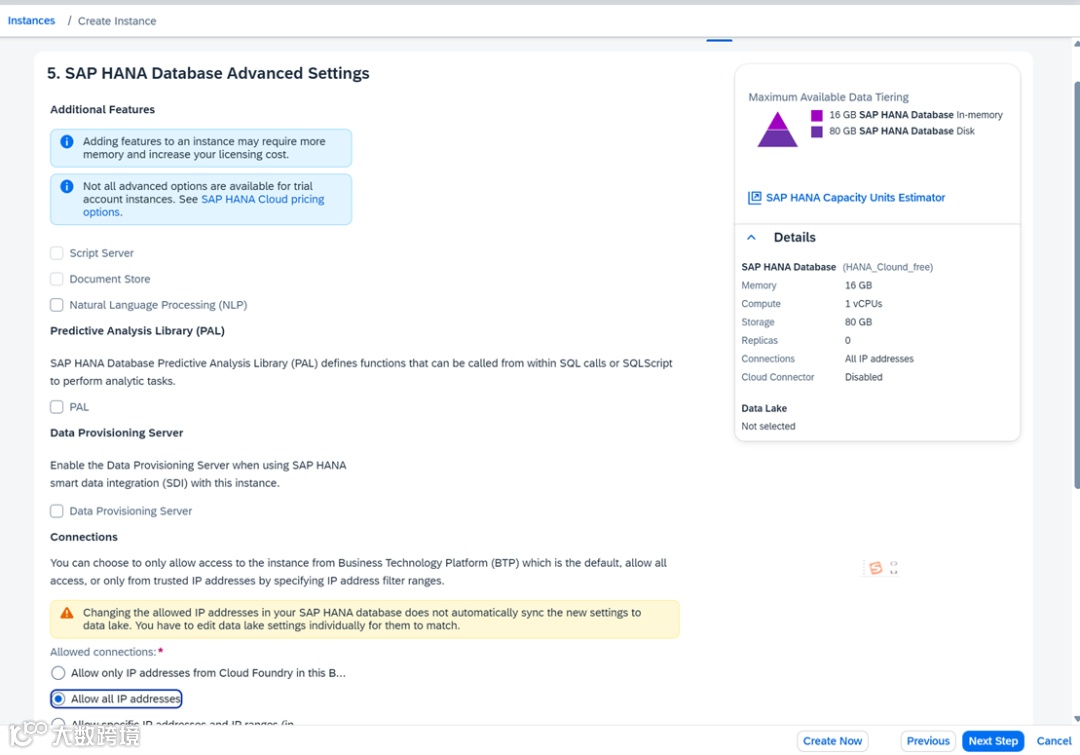Image resolution: width=1080 pixels, height=755 pixels.
Task: Collapse the Details panel chevron
Action: (x=751, y=237)
